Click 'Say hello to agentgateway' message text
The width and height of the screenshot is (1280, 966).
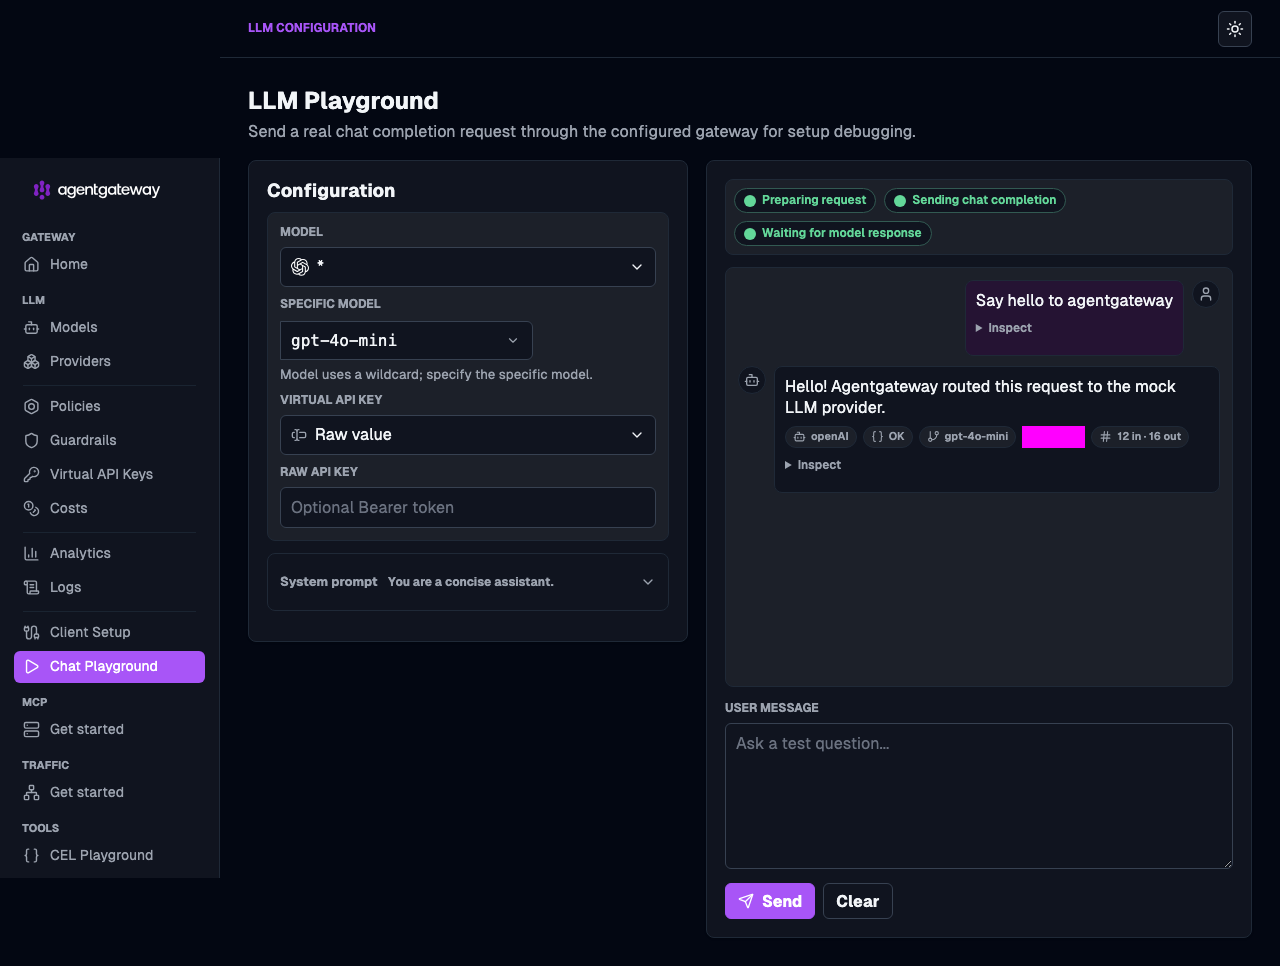[1074, 300]
